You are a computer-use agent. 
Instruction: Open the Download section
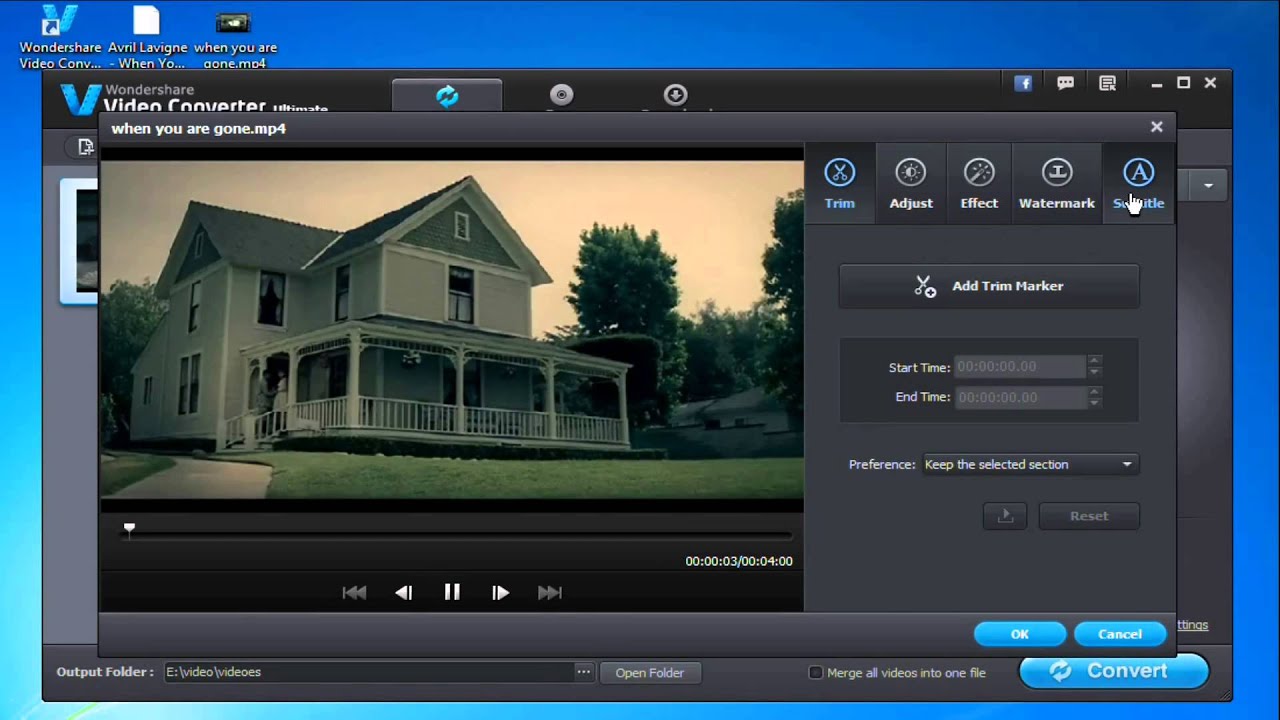coord(675,96)
